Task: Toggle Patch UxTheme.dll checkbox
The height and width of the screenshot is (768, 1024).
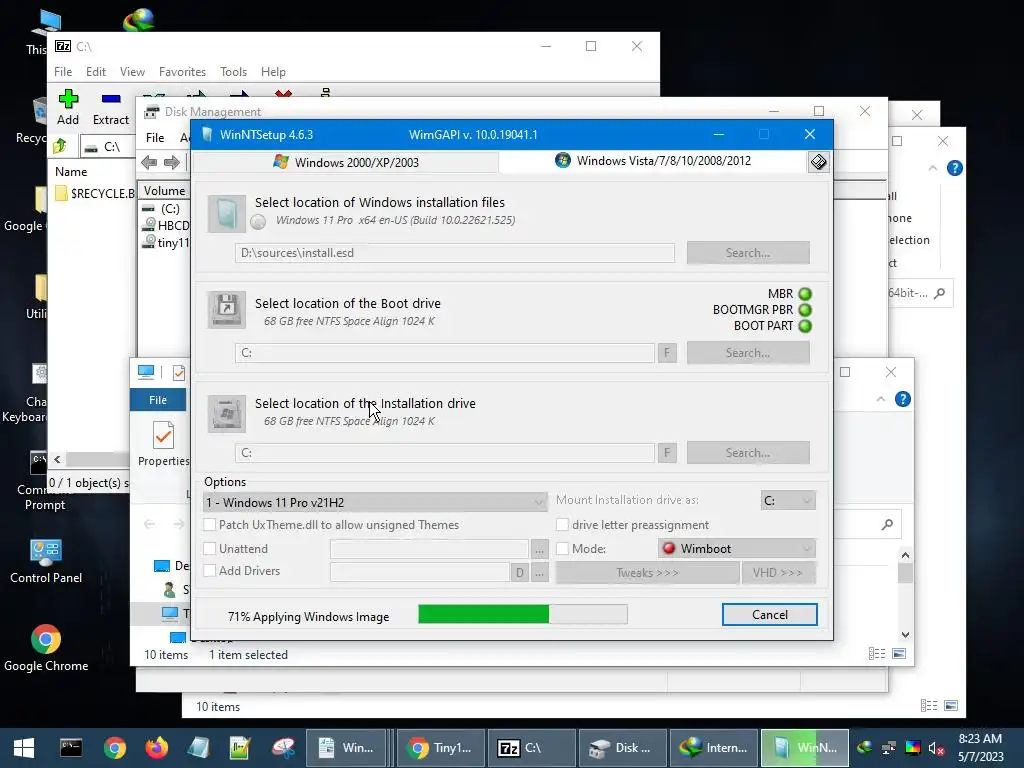Action: coord(210,524)
